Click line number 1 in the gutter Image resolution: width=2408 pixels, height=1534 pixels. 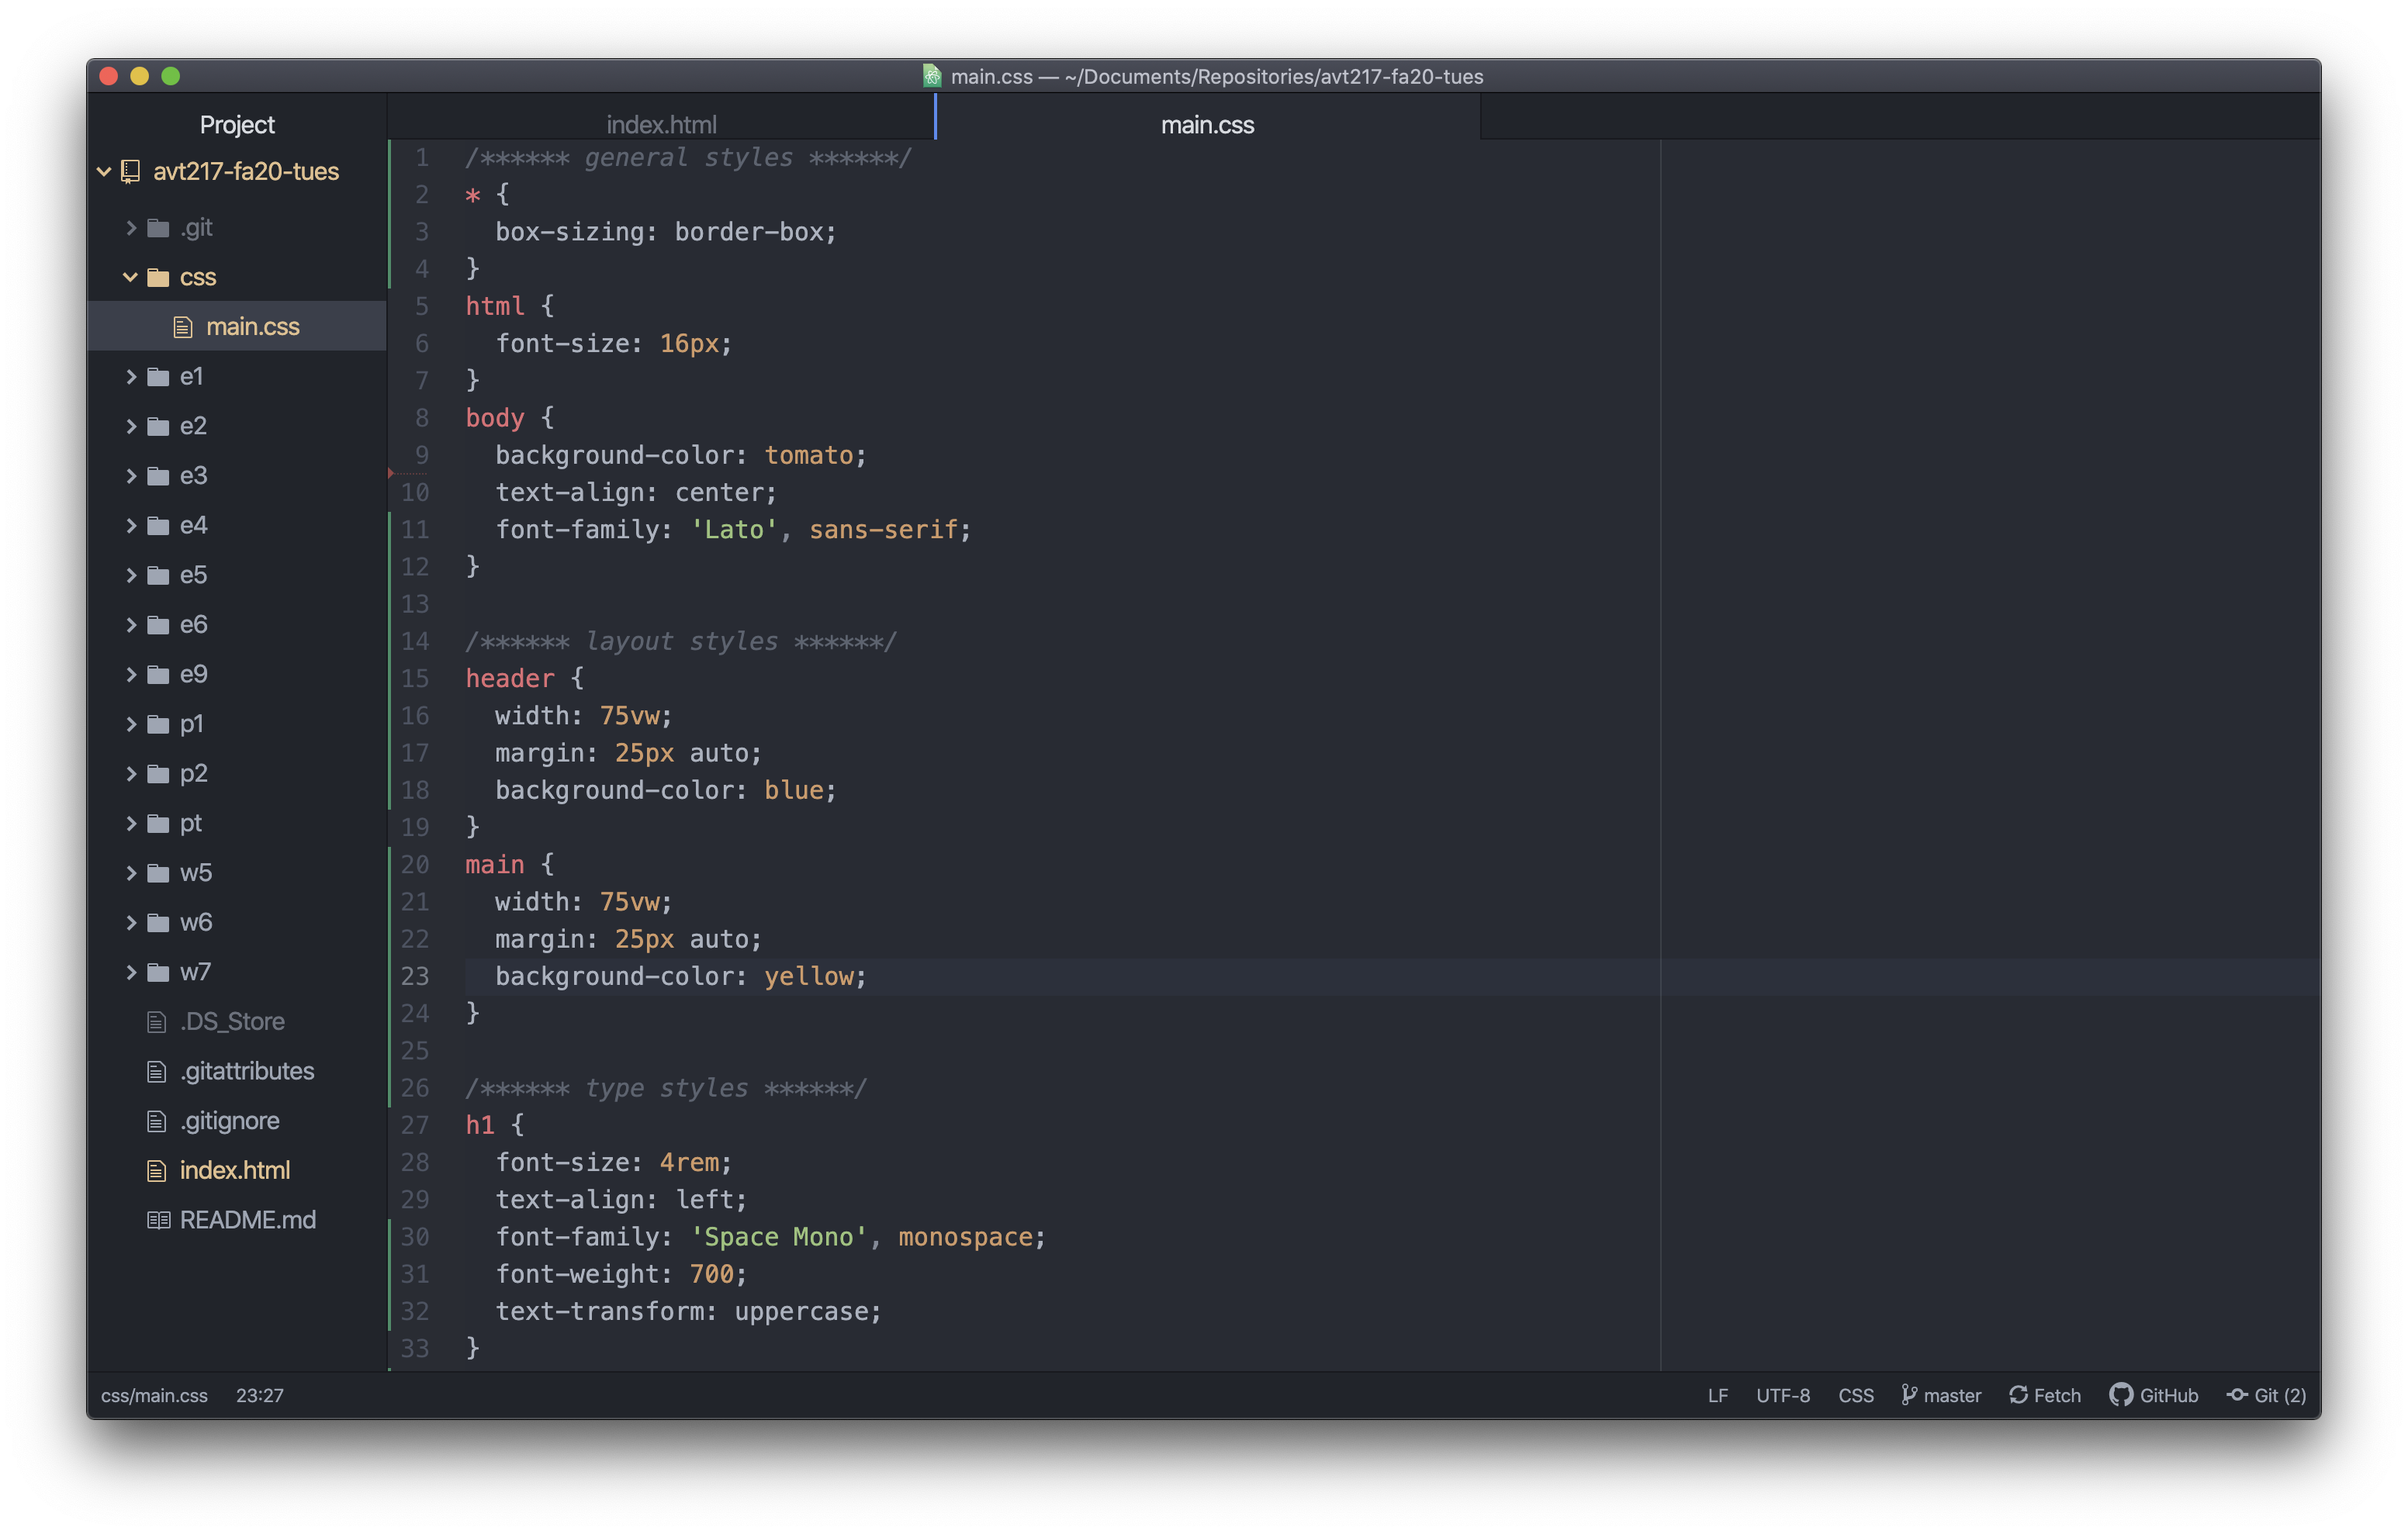coord(422,157)
